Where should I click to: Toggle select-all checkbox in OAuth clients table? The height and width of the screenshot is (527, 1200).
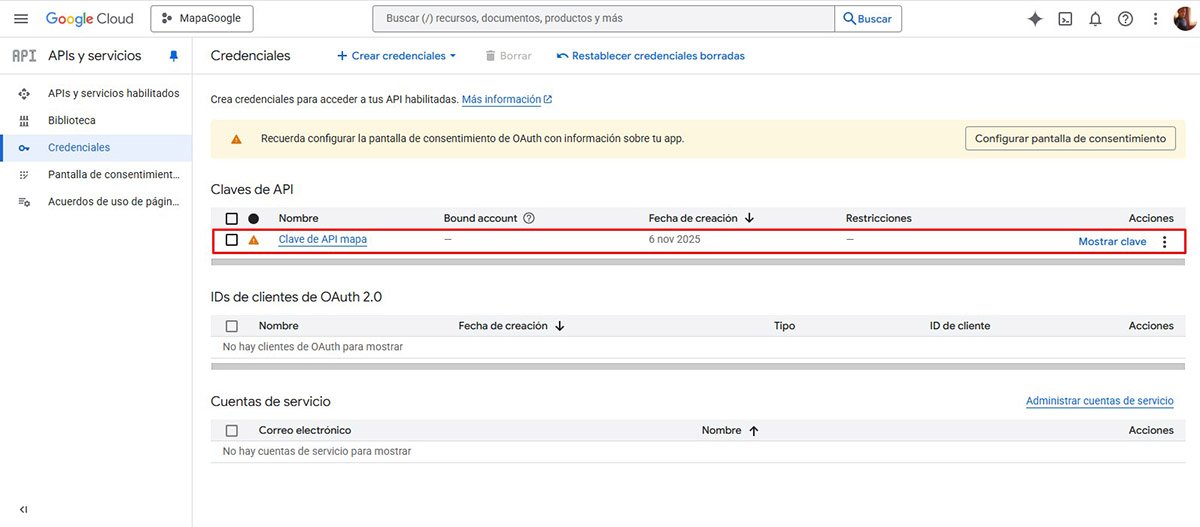232,326
